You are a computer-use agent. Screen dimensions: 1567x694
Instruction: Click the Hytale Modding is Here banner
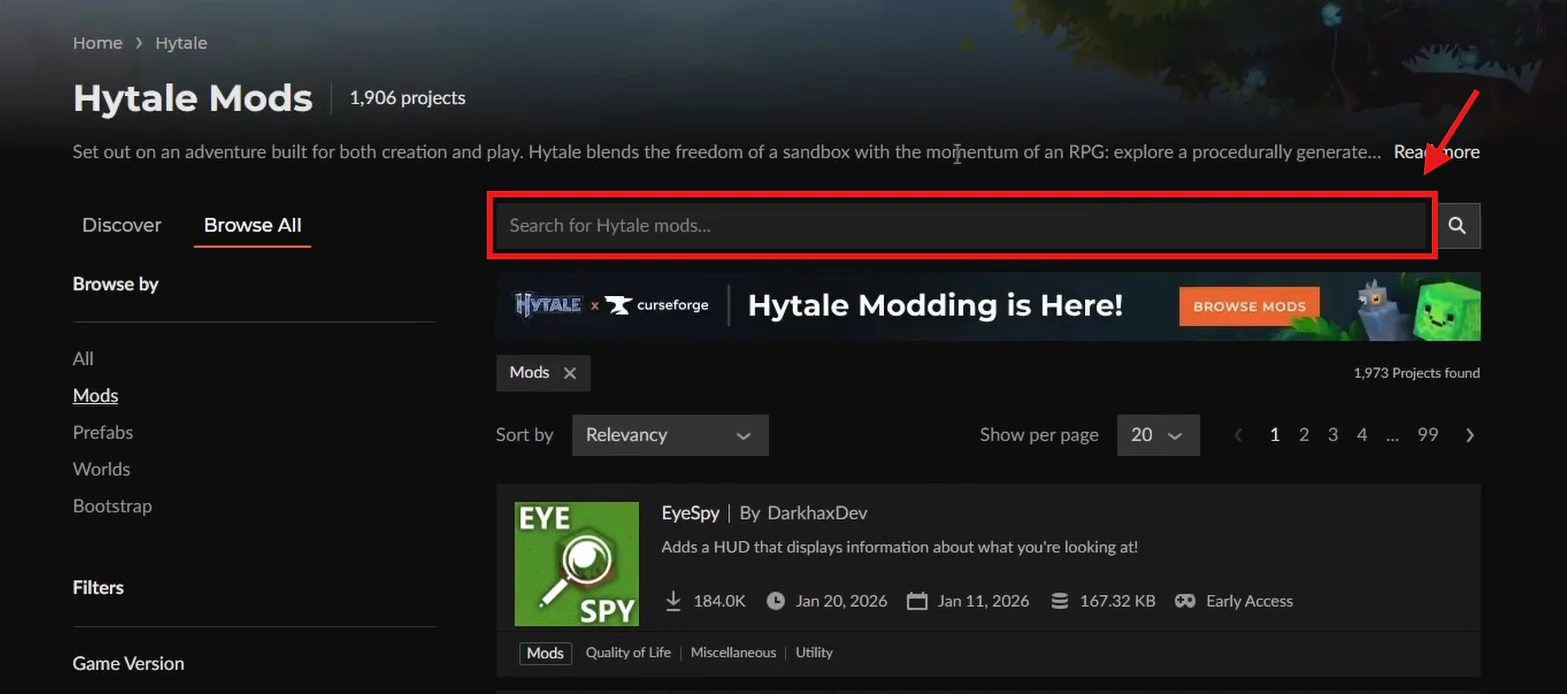(x=988, y=307)
